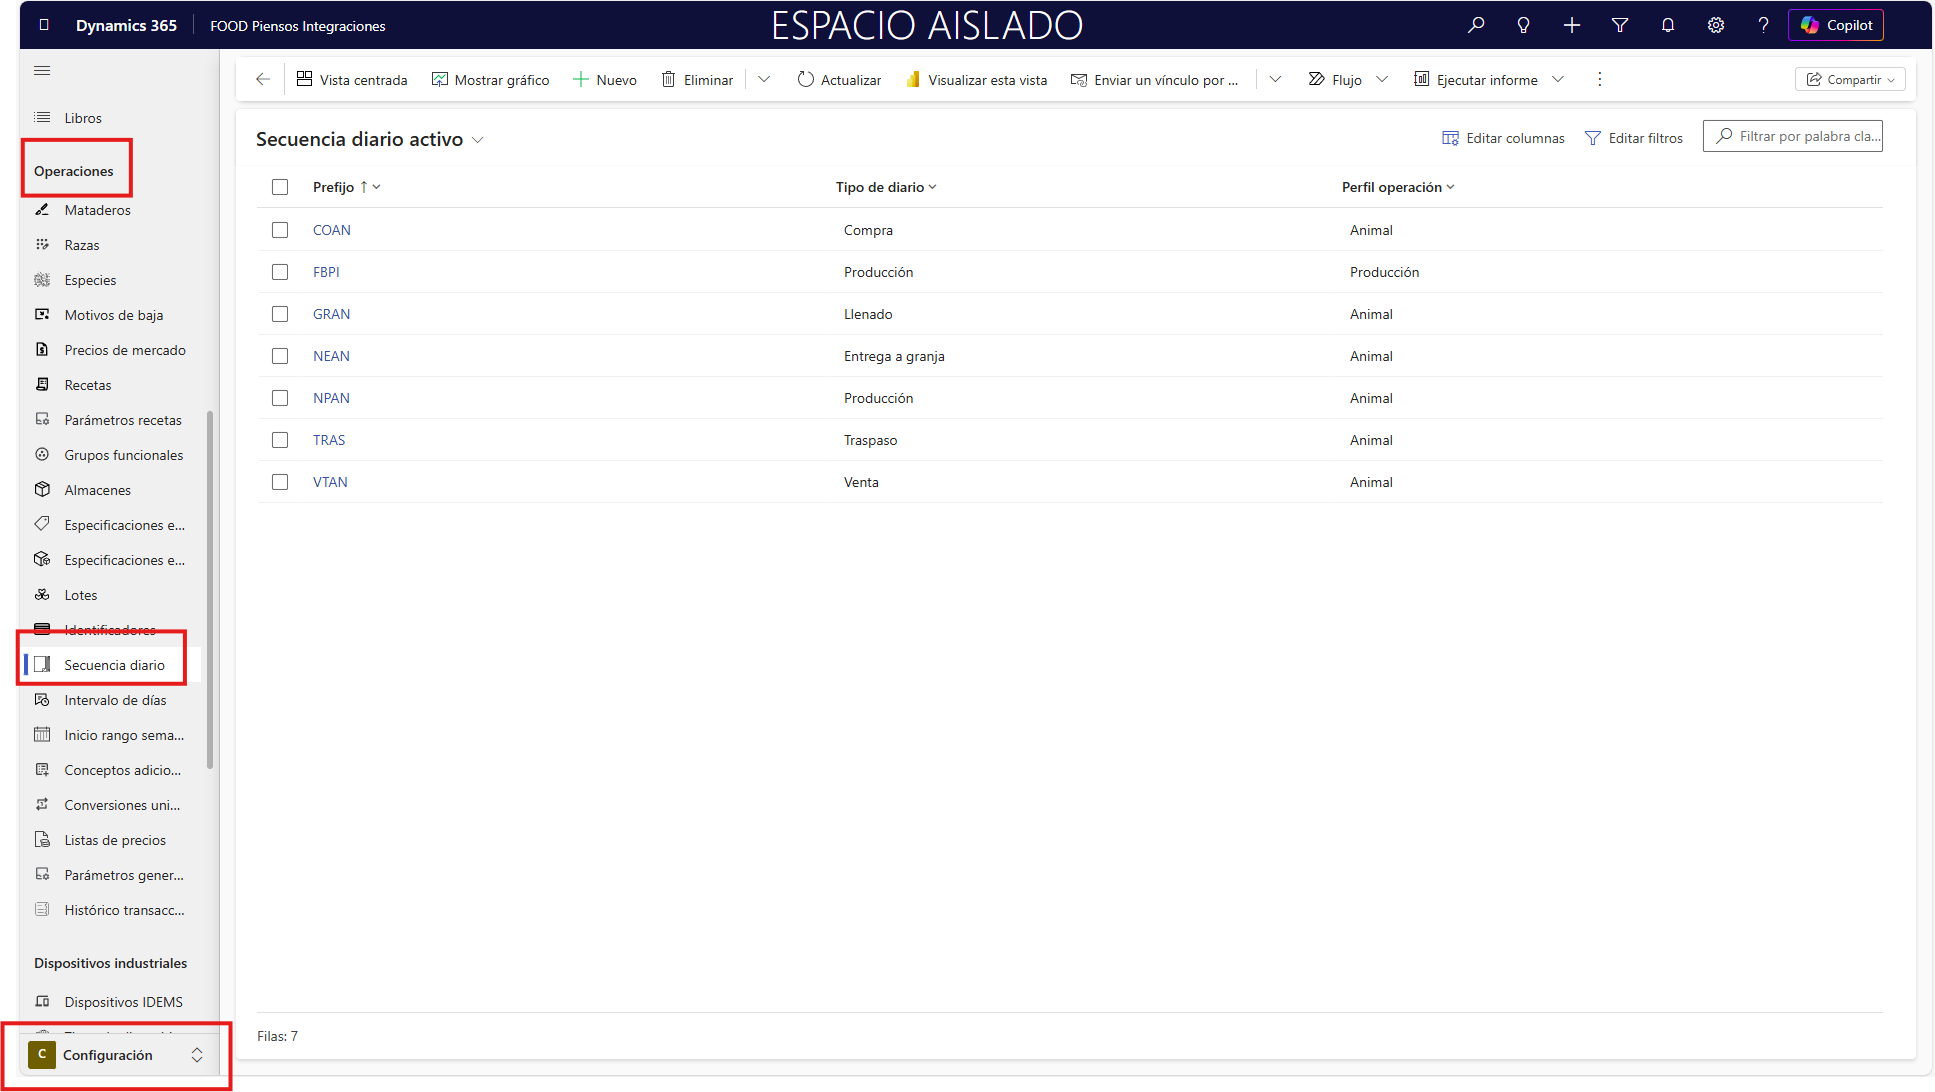1935x1092 pixels.
Task: Go to Listas de precios sidebar item
Action: [x=115, y=840]
